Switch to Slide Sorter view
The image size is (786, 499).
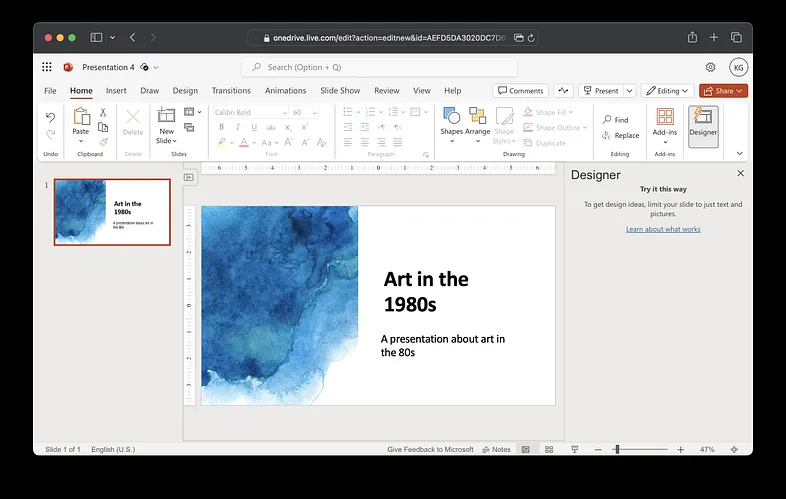(x=549, y=450)
